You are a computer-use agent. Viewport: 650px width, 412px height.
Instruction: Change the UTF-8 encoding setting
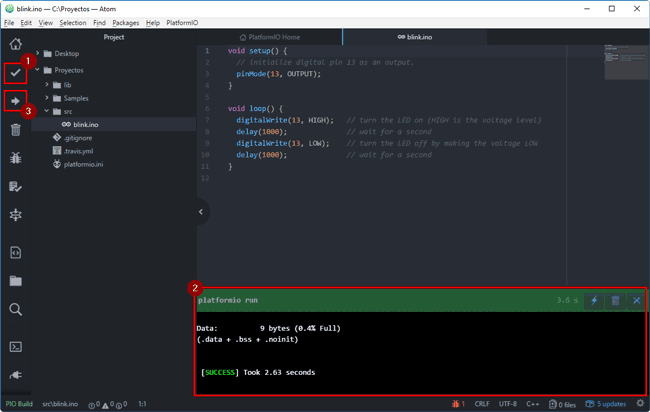click(x=508, y=404)
